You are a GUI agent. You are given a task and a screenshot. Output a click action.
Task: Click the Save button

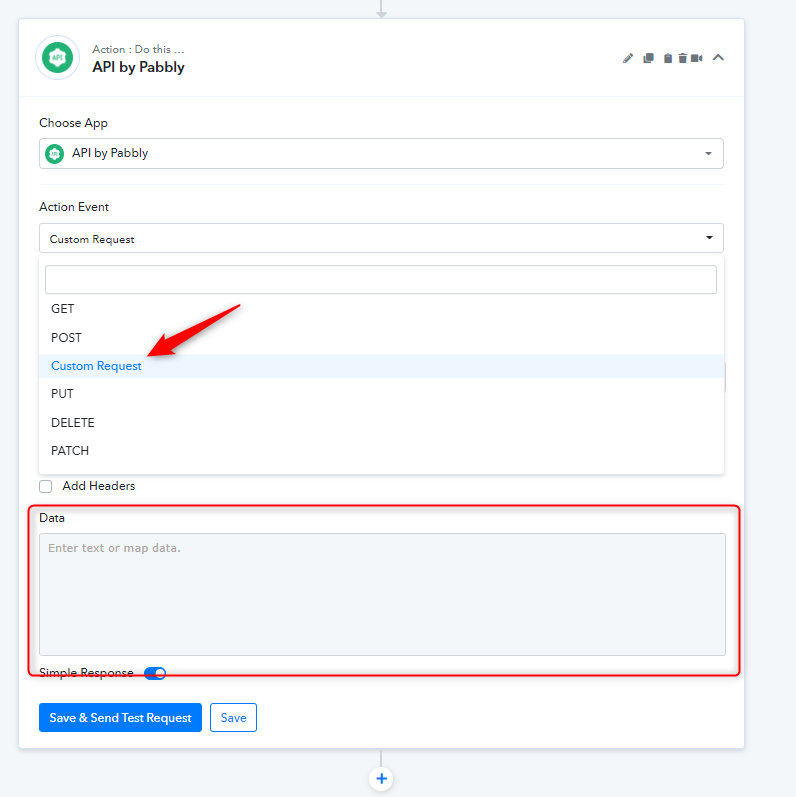click(x=233, y=718)
